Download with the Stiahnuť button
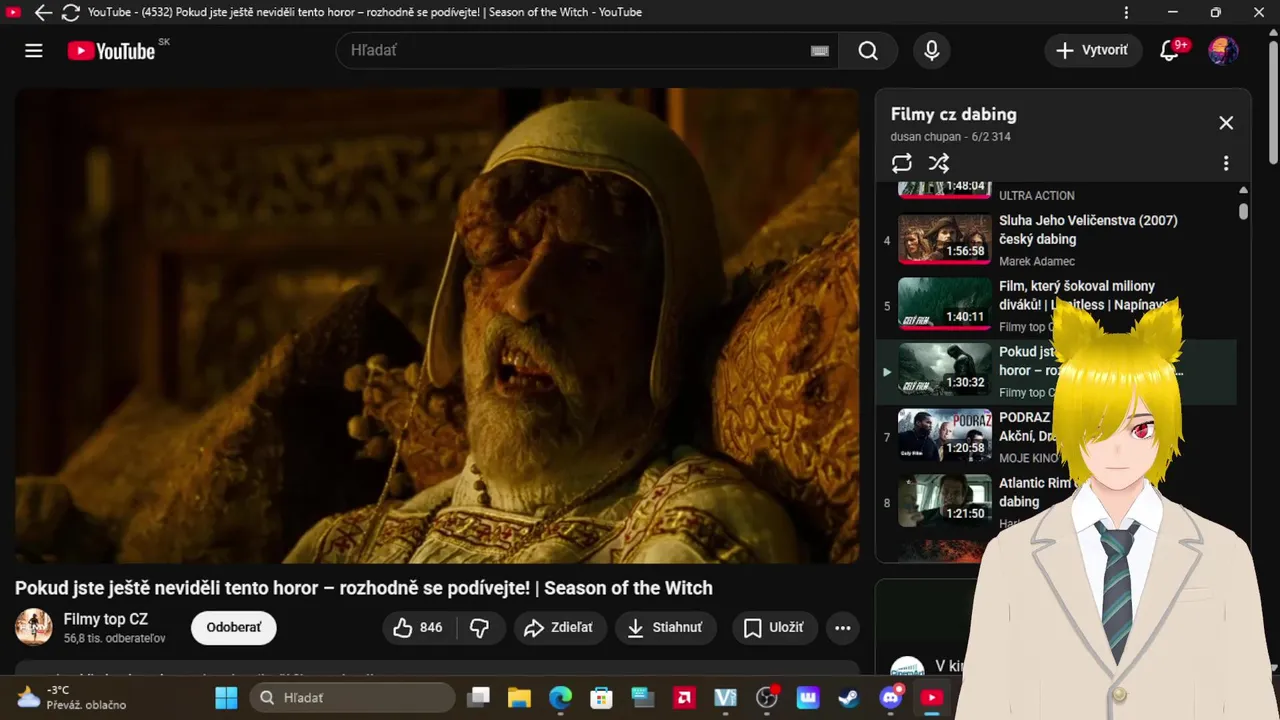The height and width of the screenshot is (720, 1280). coord(665,628)
